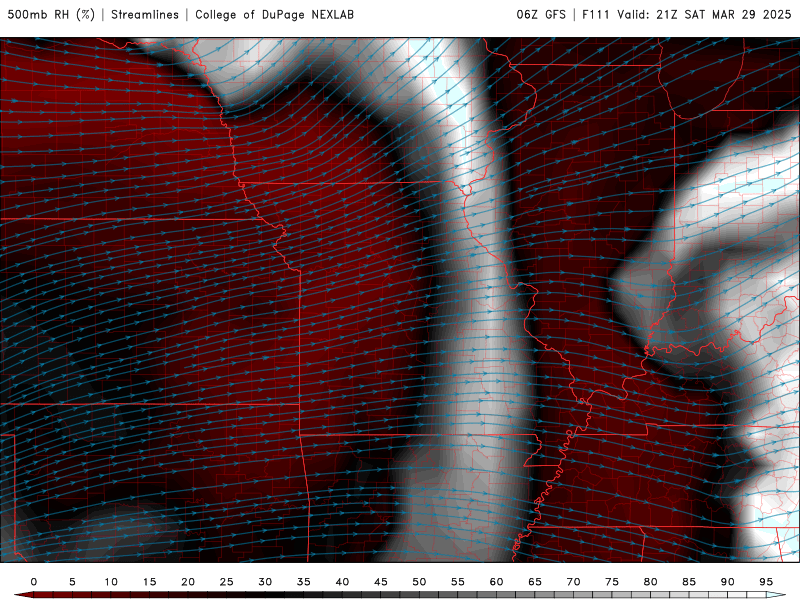Click the '90' label on the color scale
Screen dimensions: 800x600
(728, 582)
